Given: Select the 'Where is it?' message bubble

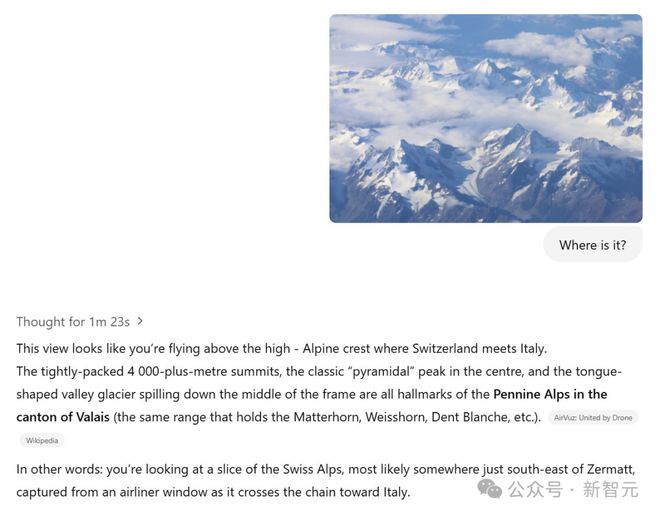Looking at the screenshot, I should (592, 245).
